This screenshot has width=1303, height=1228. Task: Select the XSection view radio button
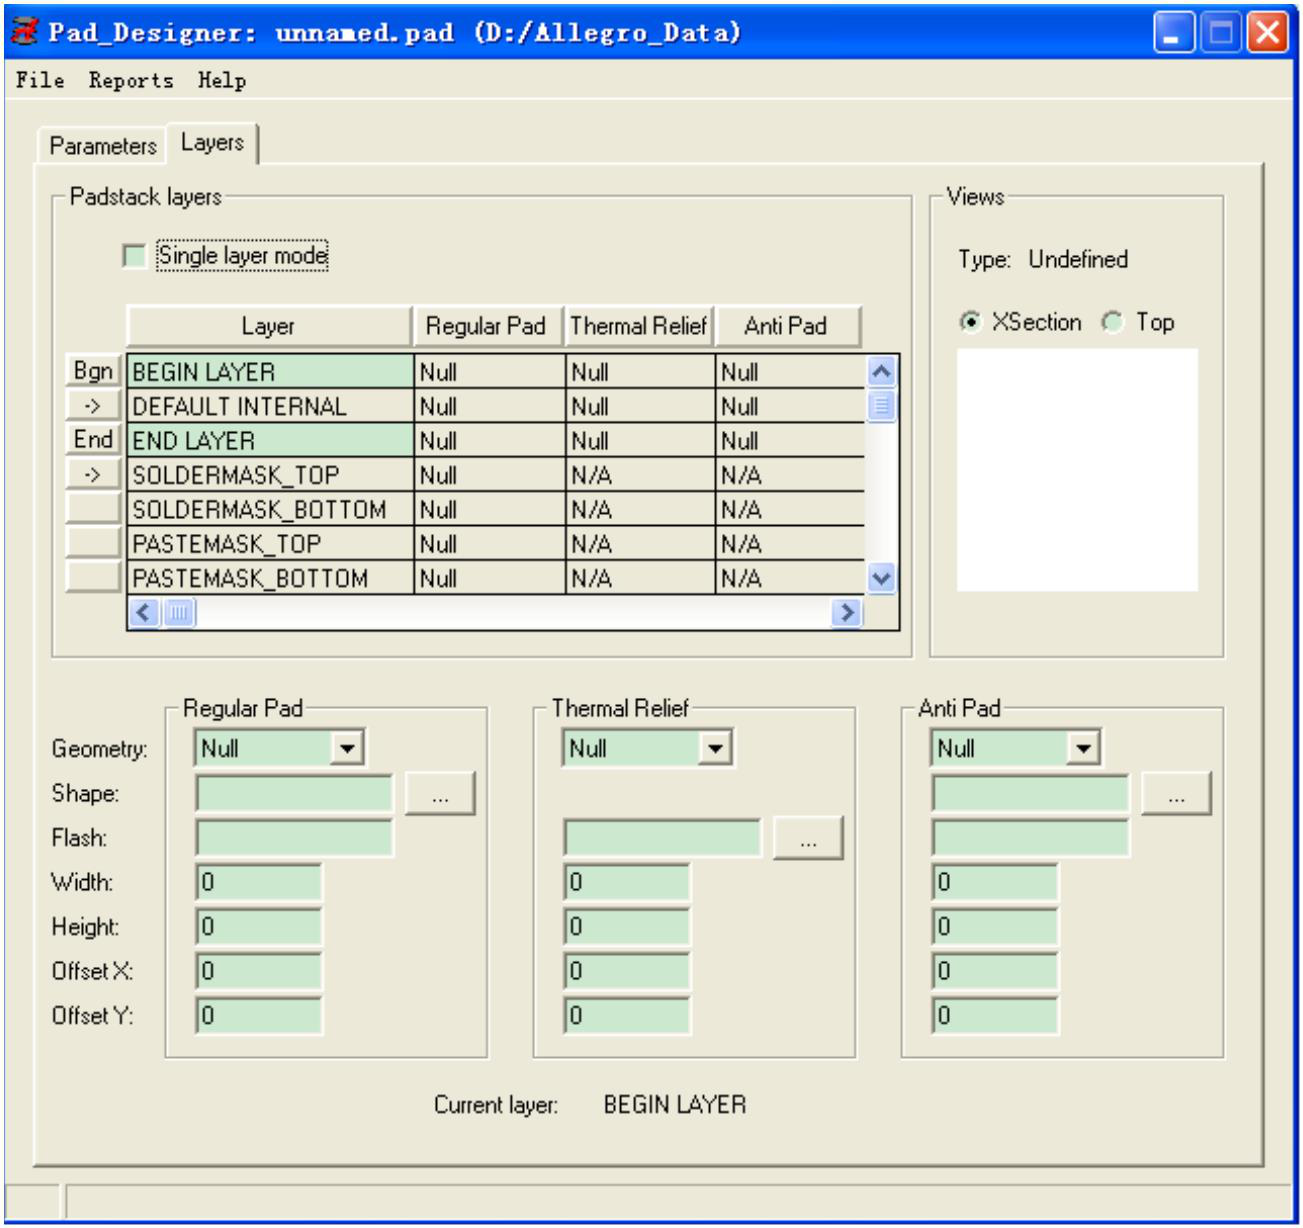pos(970,322)
